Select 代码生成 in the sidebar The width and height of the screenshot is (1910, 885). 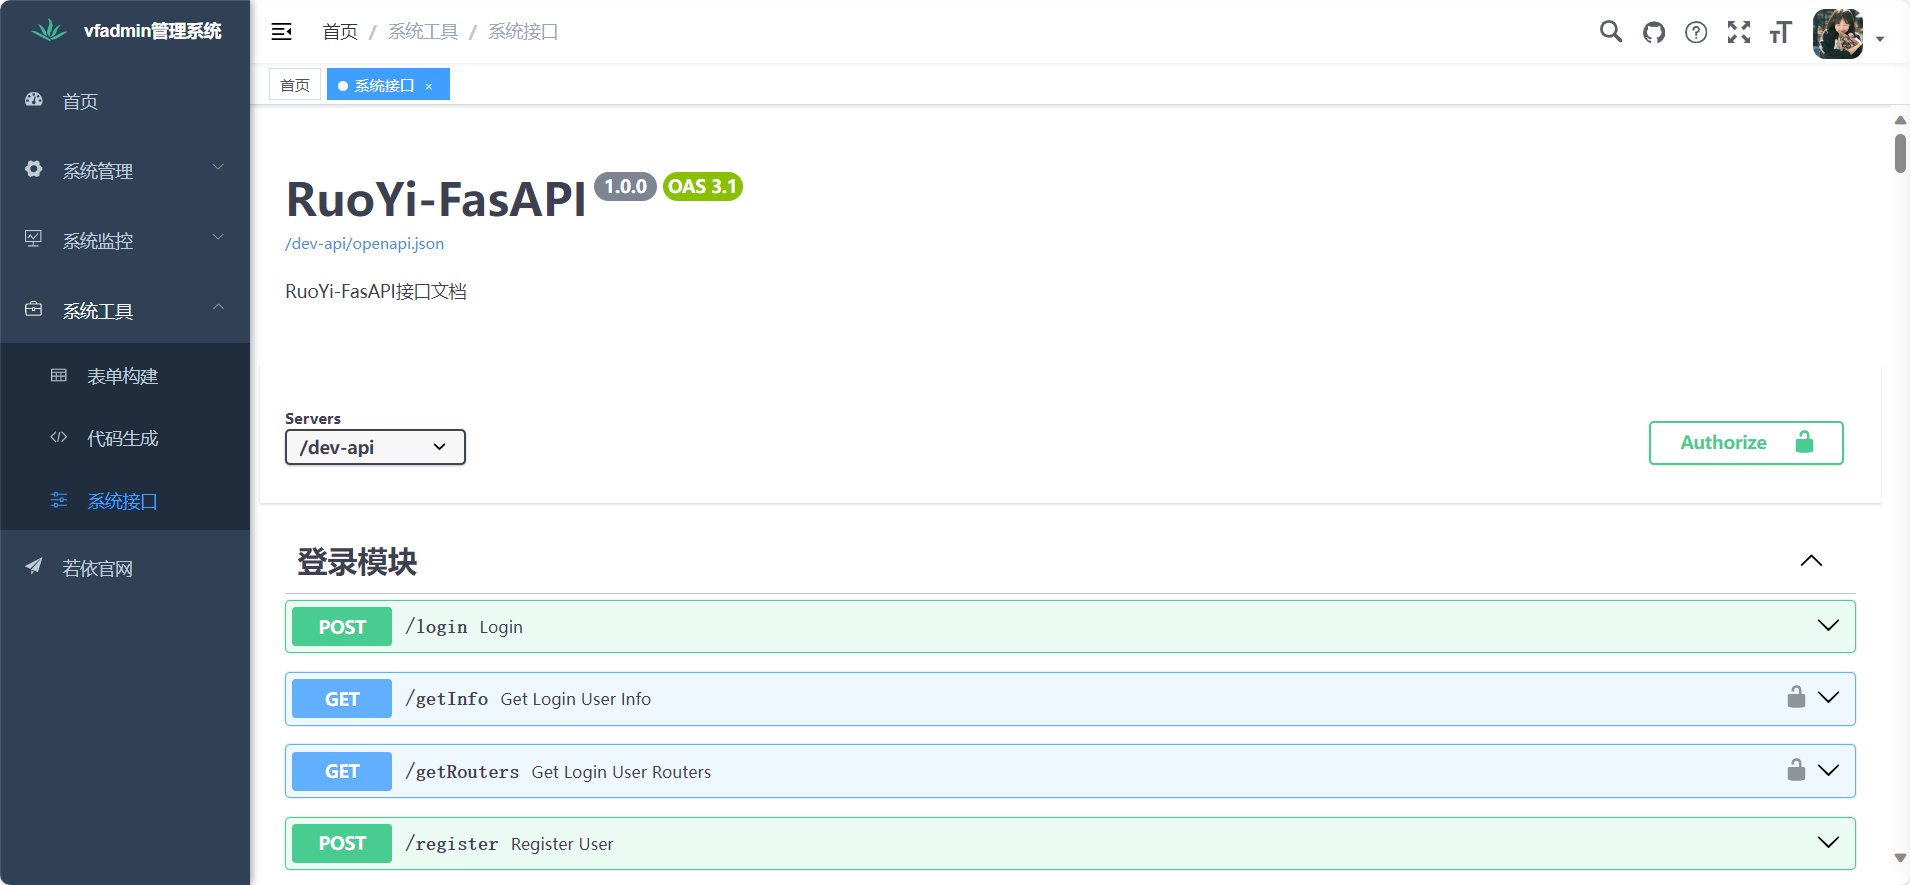(122, 438)
